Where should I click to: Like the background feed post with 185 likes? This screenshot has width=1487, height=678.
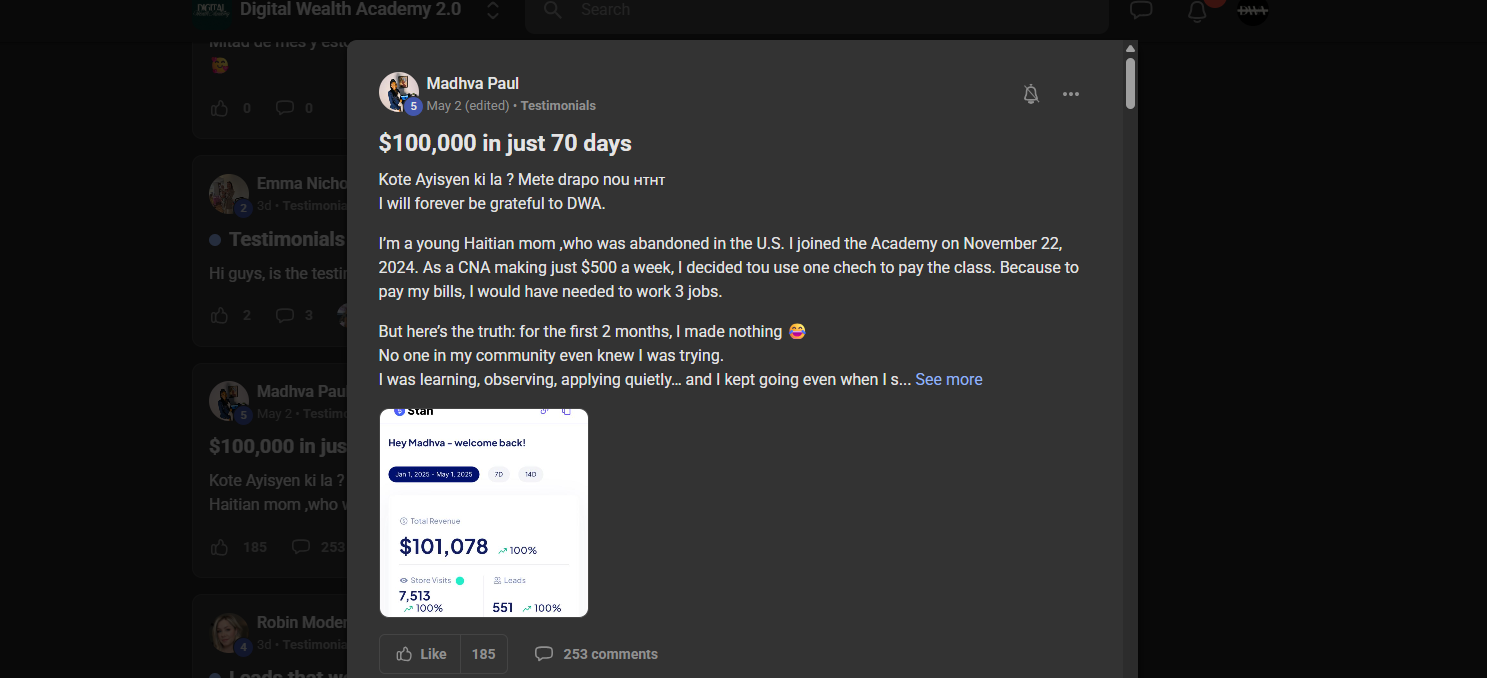click(x=220, y=547)
